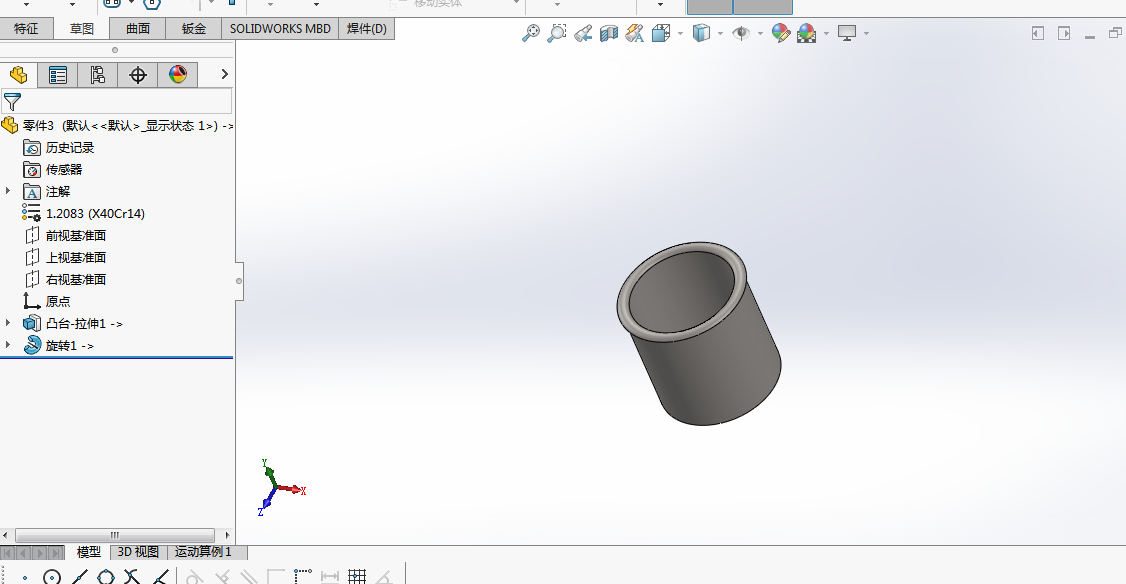Viewport: 1126px width, 584px height.
Task: Click Zoom to Fit icon
Action: (x=531, y=33)
